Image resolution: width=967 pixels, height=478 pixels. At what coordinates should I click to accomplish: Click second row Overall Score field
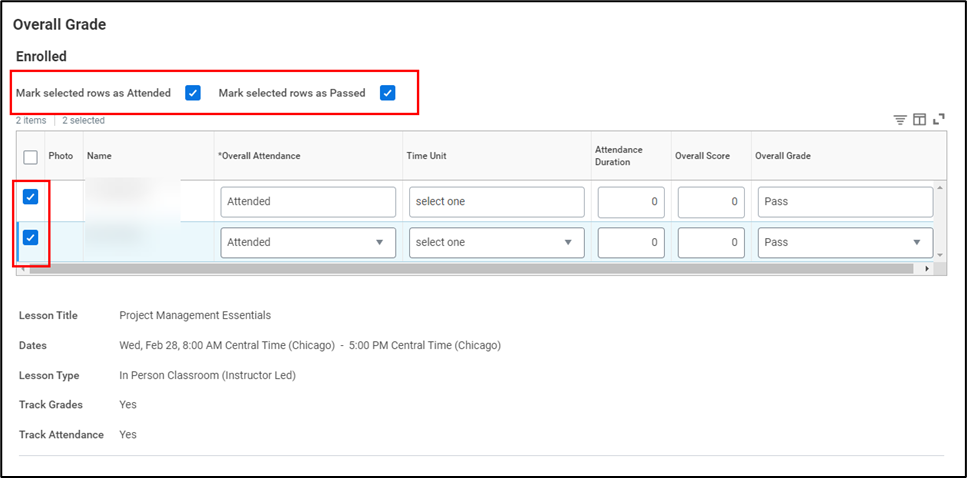coord(710,242)
